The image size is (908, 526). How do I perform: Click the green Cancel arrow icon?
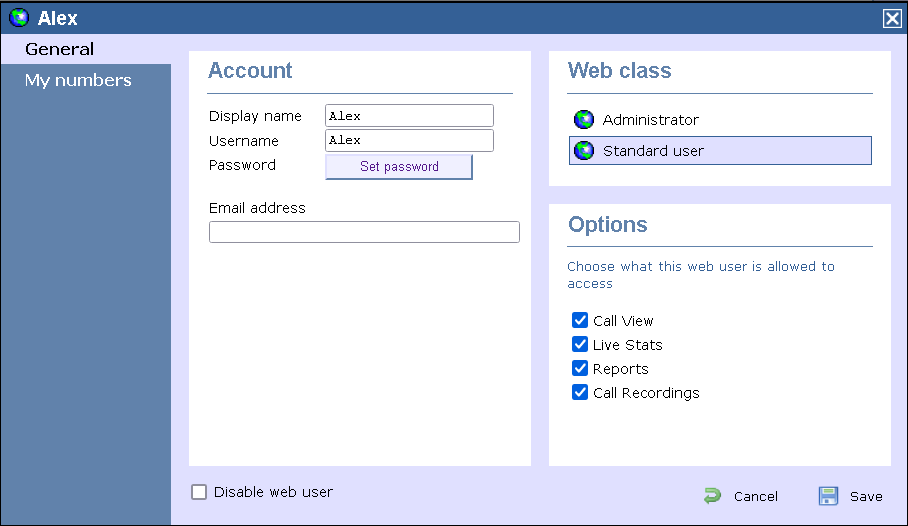click(x=712, y=496)
